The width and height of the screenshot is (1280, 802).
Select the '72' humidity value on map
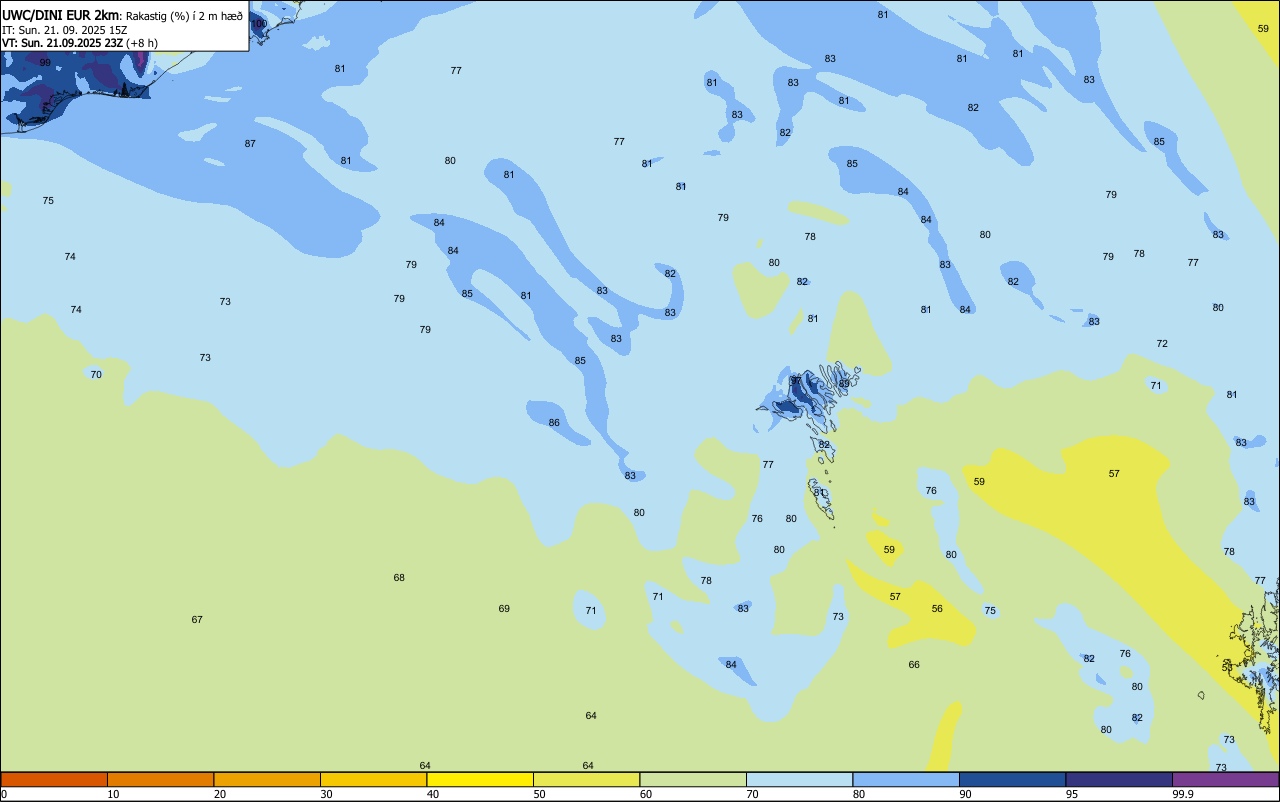click(x=1162, y=344)
